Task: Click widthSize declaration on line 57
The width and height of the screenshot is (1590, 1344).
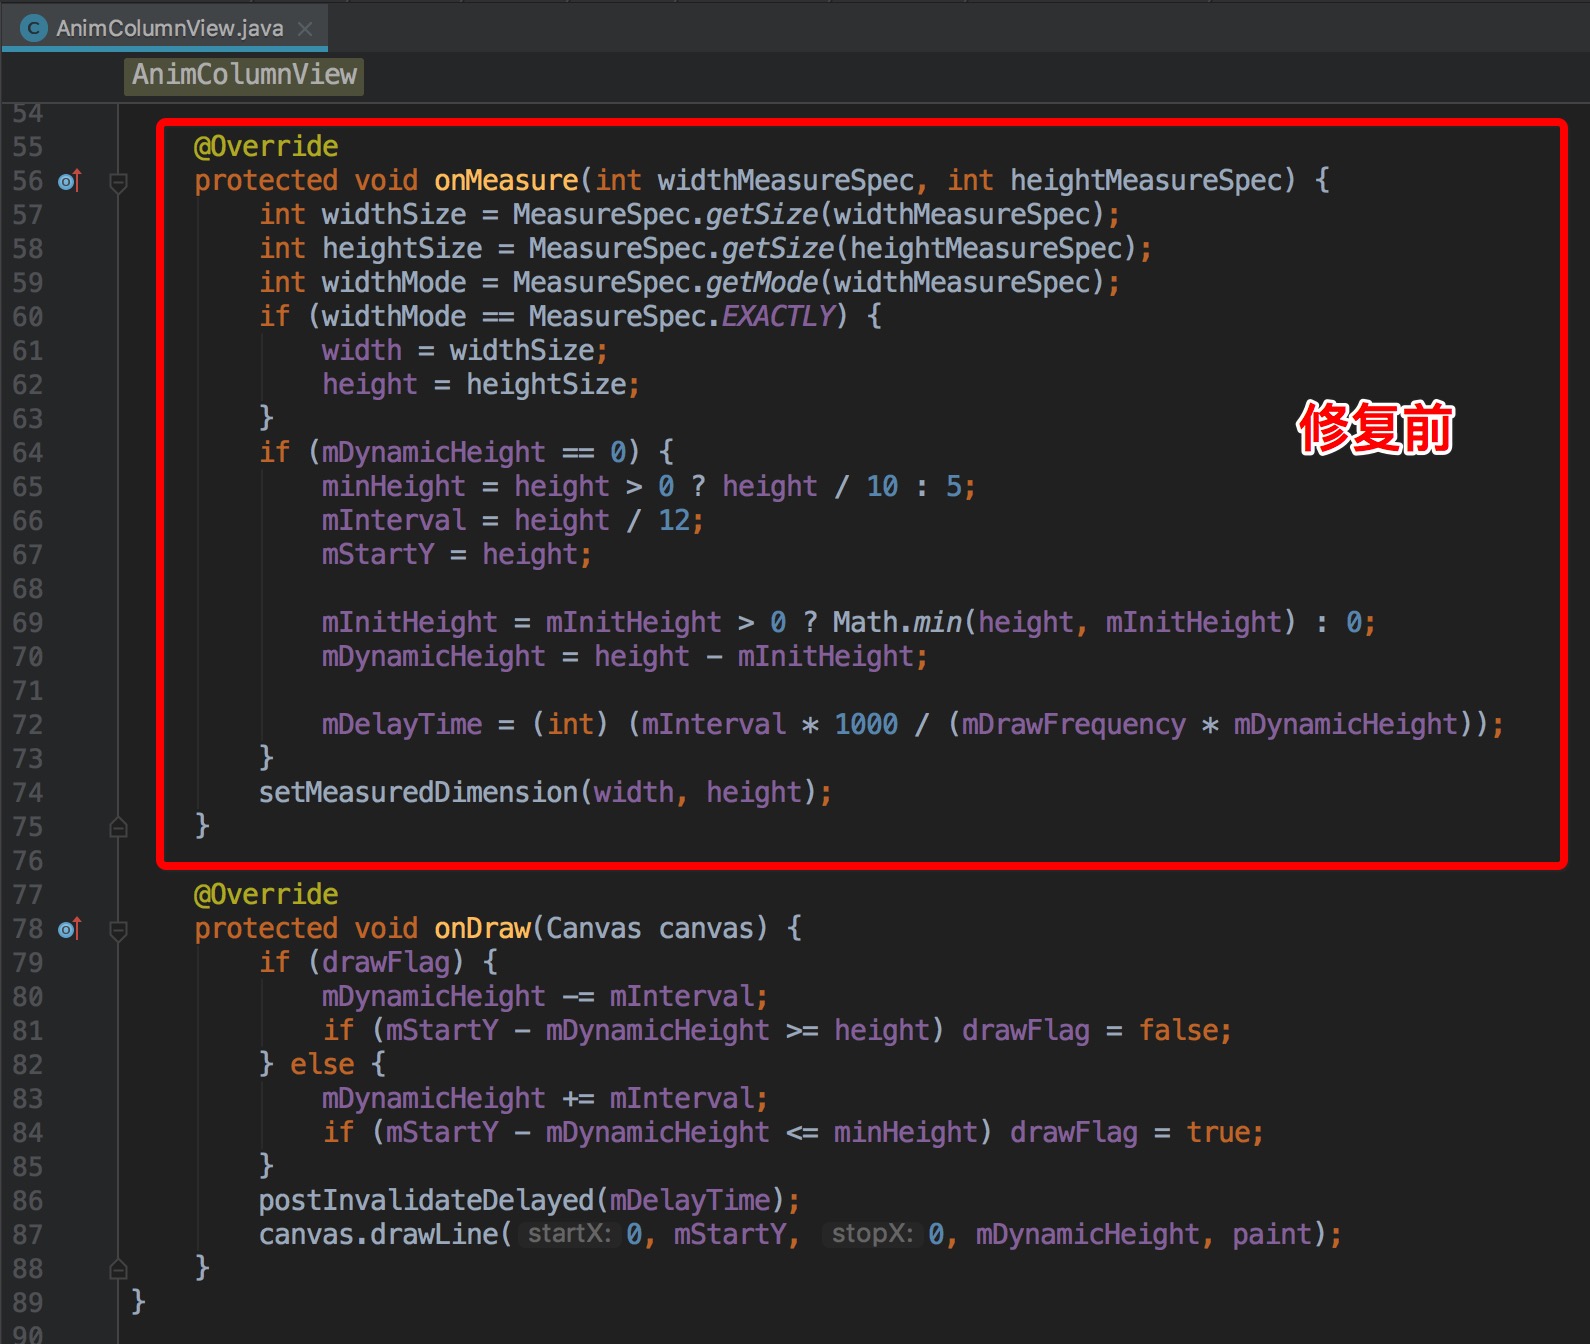Action: pyautogui.click(x=394, y=215)
